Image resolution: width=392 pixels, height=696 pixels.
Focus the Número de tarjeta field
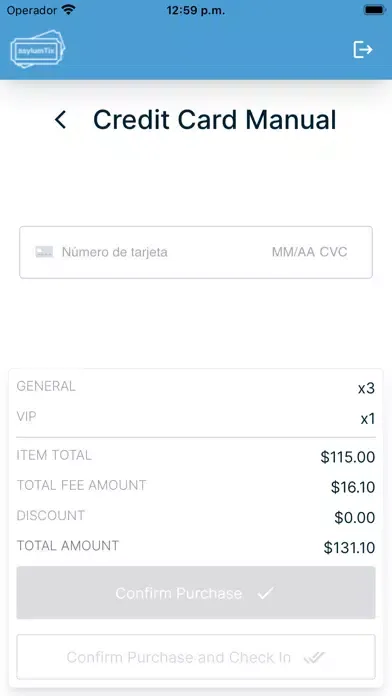coord(115,252)
